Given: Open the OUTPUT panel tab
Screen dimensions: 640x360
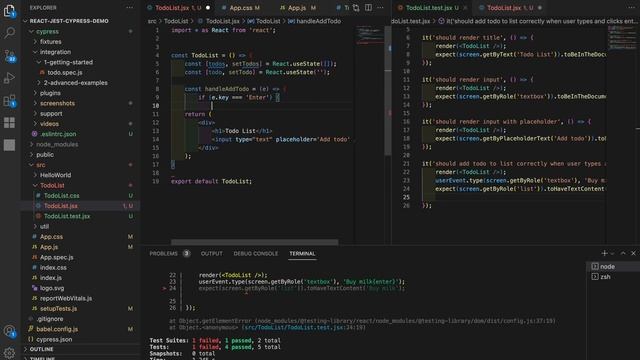Looking at the screenshot, I should pos(211,253).
